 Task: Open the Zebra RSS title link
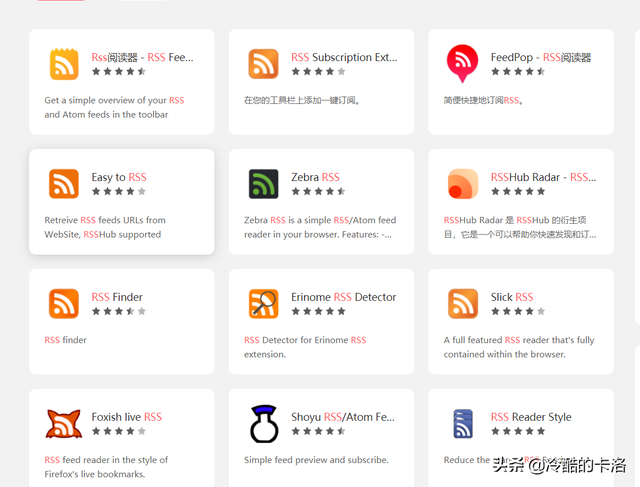tap(315, 177)
